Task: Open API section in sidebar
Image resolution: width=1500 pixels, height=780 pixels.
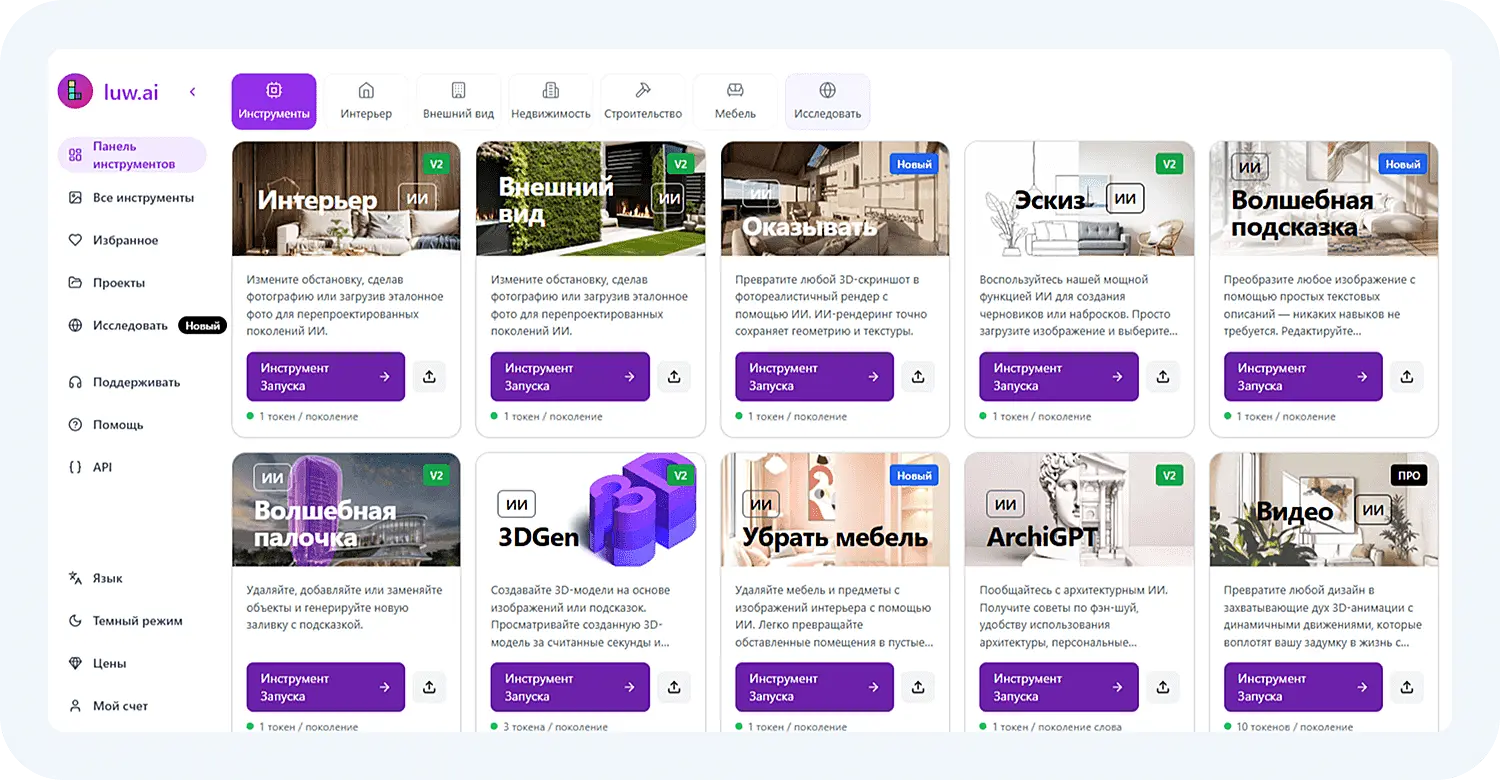Action: pos(102,467)
